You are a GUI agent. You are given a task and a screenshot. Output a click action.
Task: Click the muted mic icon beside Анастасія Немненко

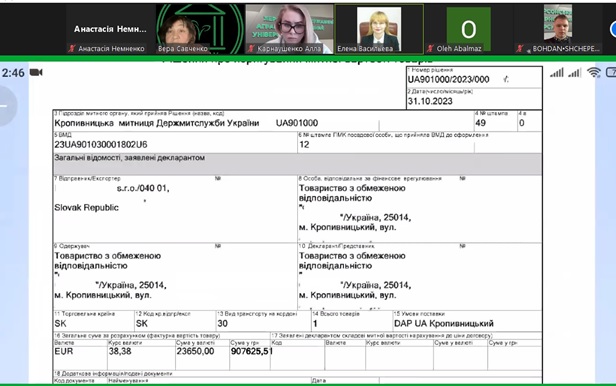click(x=72, y=49)
